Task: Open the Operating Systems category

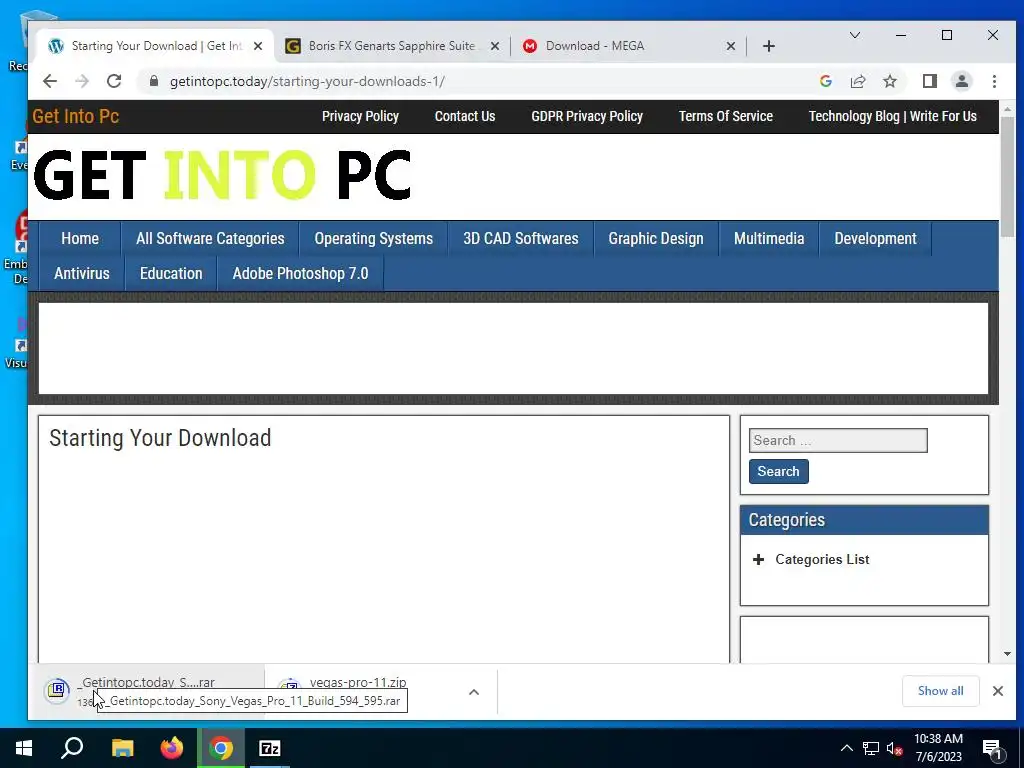Action: click(374, 238)
